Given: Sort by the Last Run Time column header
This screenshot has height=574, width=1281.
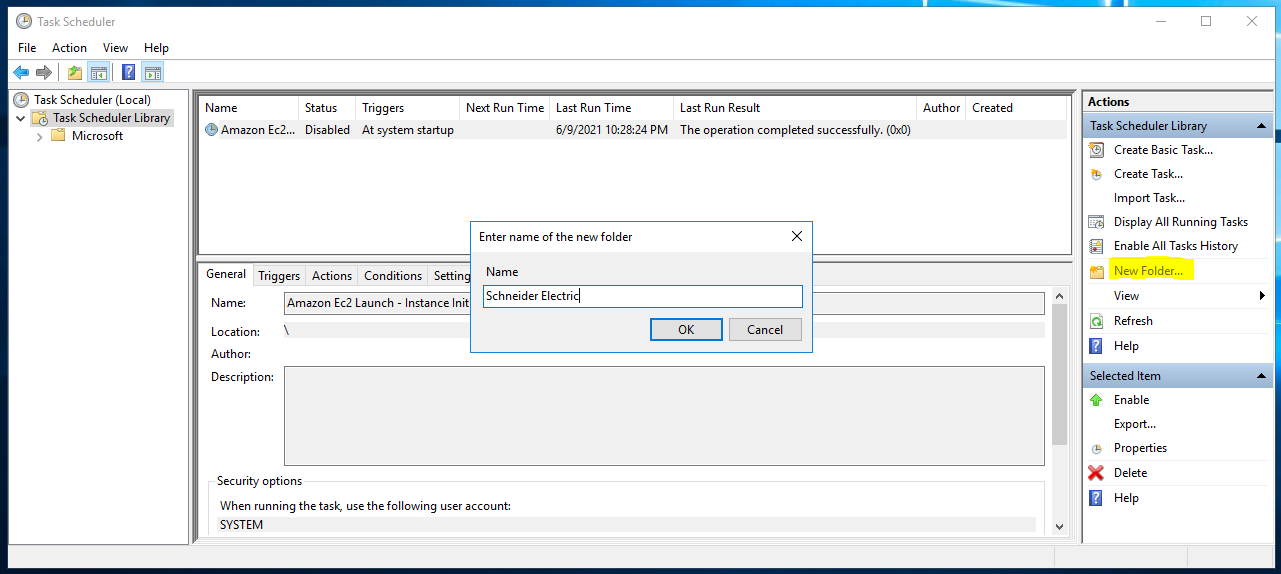Looking at the screenshot, I should pos(611,108).
